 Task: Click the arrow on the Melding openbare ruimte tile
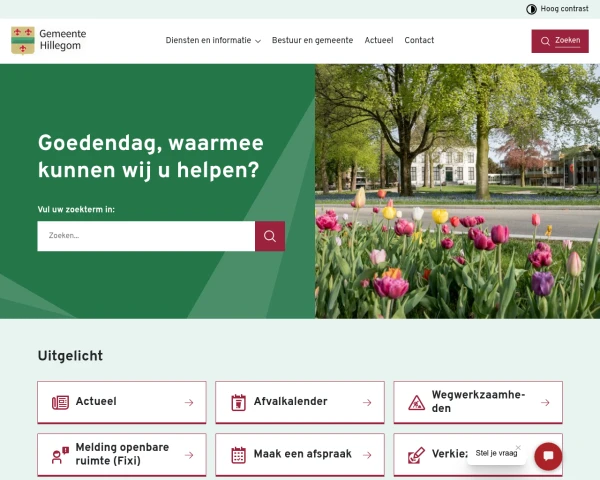[x=189, y=455]
